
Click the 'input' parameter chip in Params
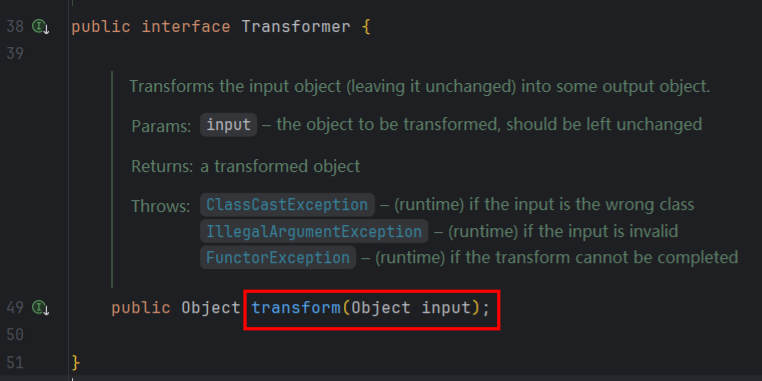(228, 125)
